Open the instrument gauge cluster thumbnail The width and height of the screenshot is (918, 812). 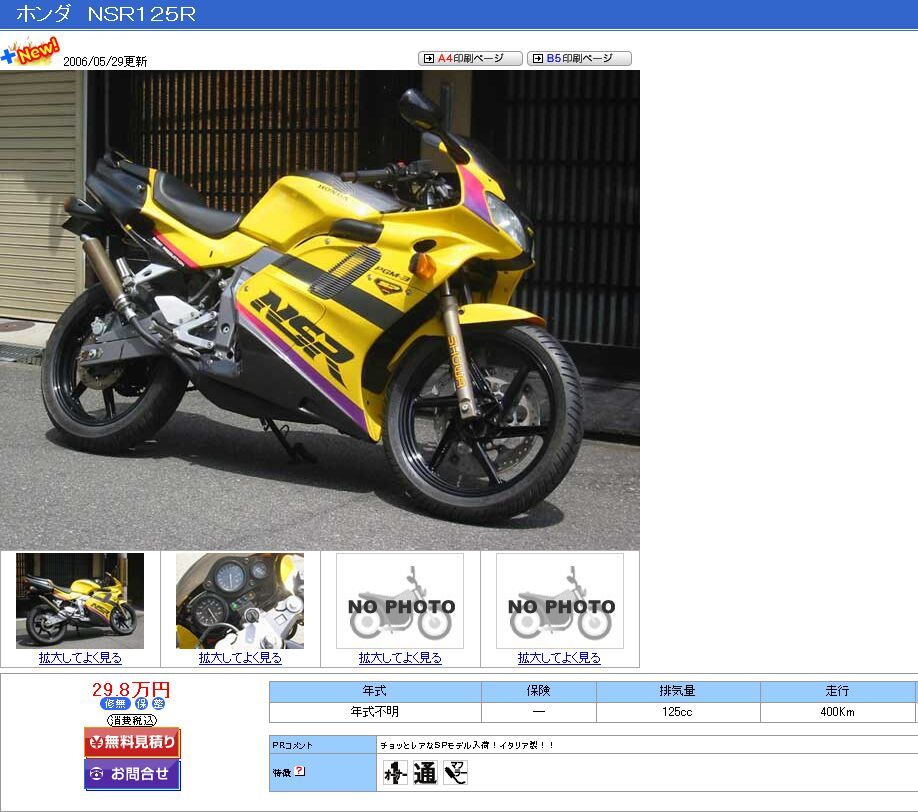click(x=240, y=601)
